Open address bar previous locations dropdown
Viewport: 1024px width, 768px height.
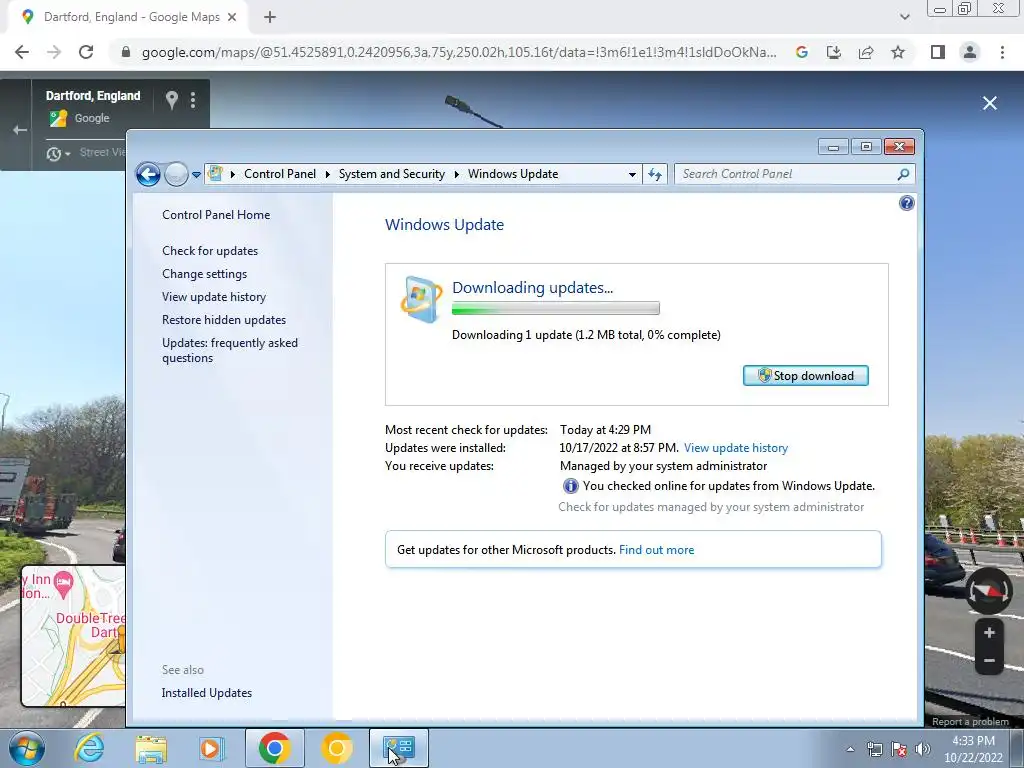point(632,174)
